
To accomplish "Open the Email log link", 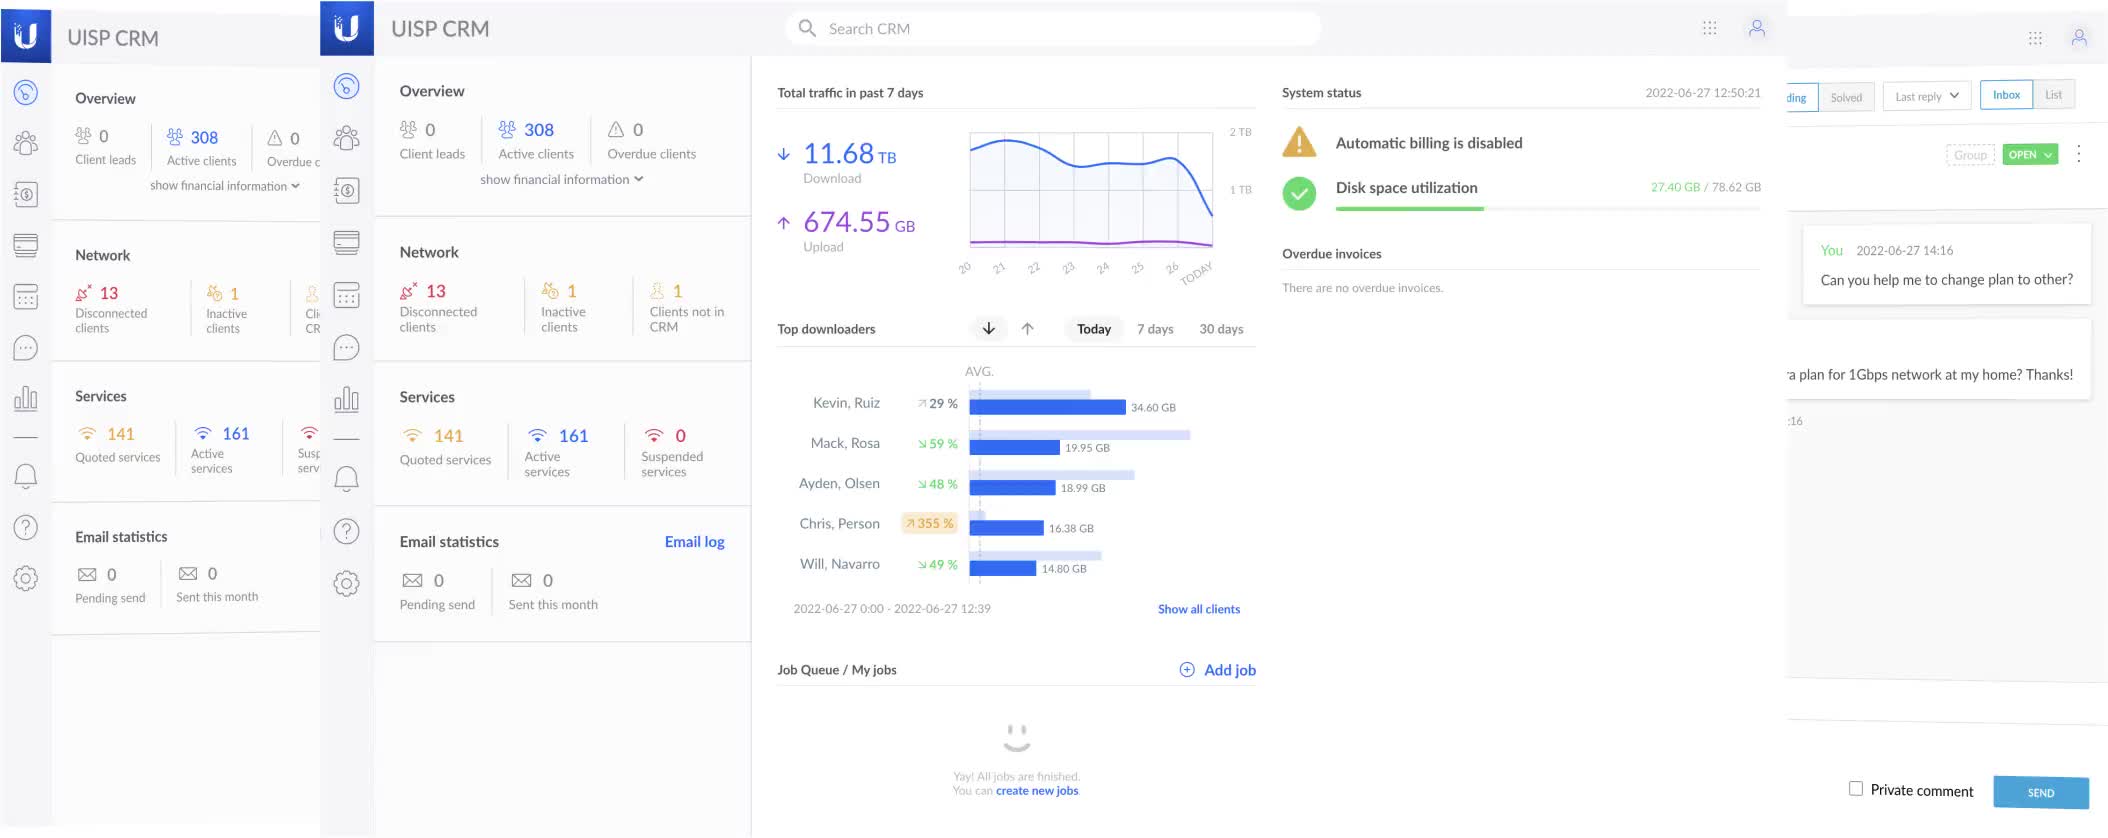I will click(694, 542).
